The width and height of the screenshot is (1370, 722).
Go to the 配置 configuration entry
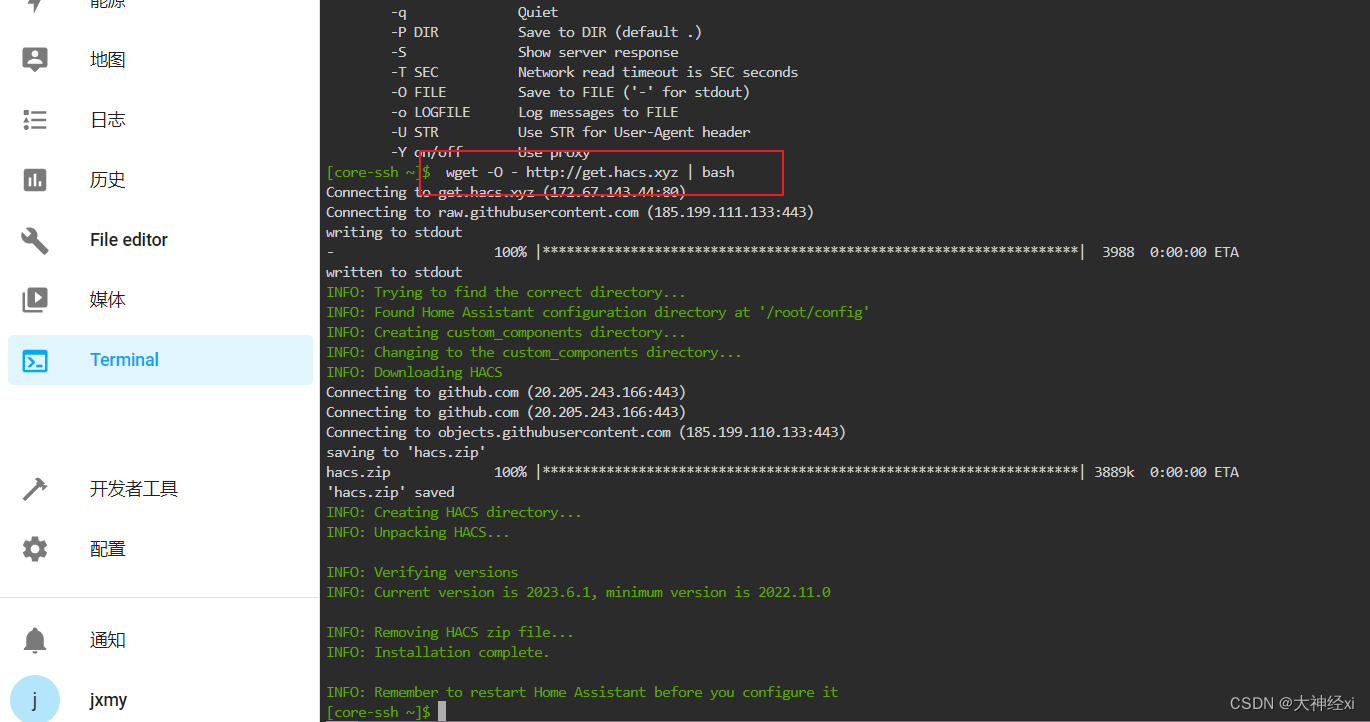click(x=108, y=549)
